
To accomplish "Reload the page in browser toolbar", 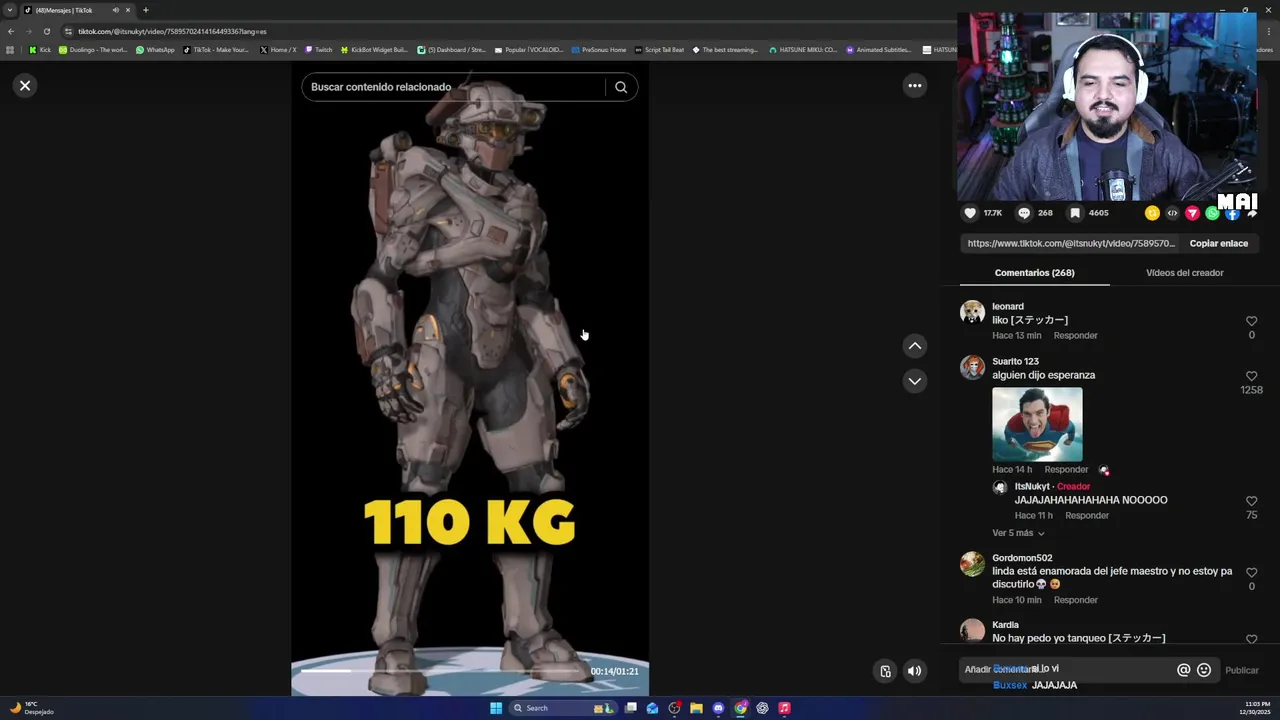I will (x=46, y=31).
